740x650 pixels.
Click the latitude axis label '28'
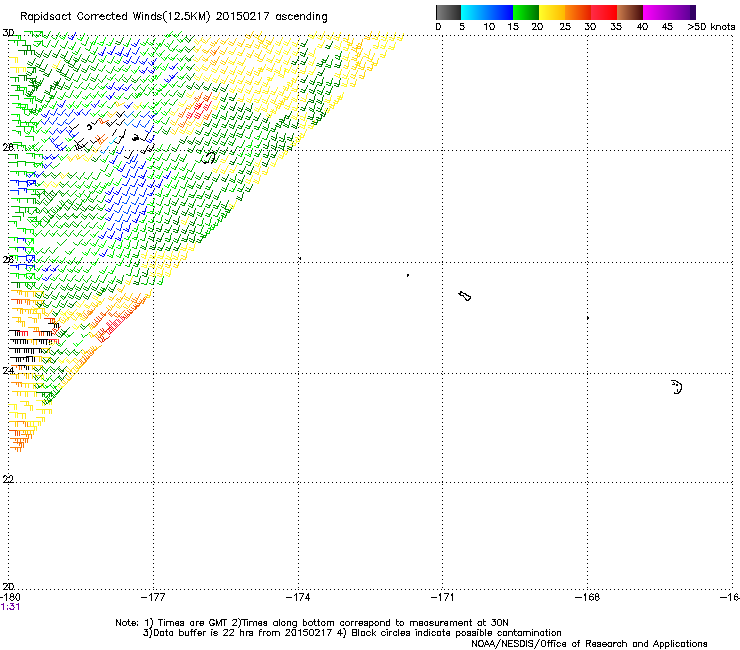coord(8,147)
